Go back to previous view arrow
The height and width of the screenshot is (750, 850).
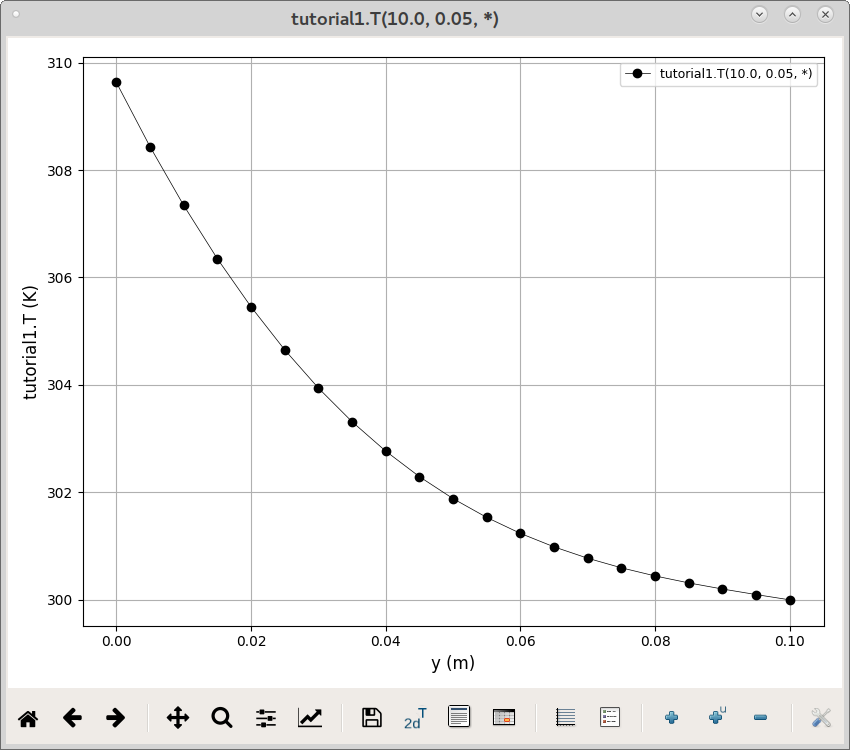click(x=72, y=718)
